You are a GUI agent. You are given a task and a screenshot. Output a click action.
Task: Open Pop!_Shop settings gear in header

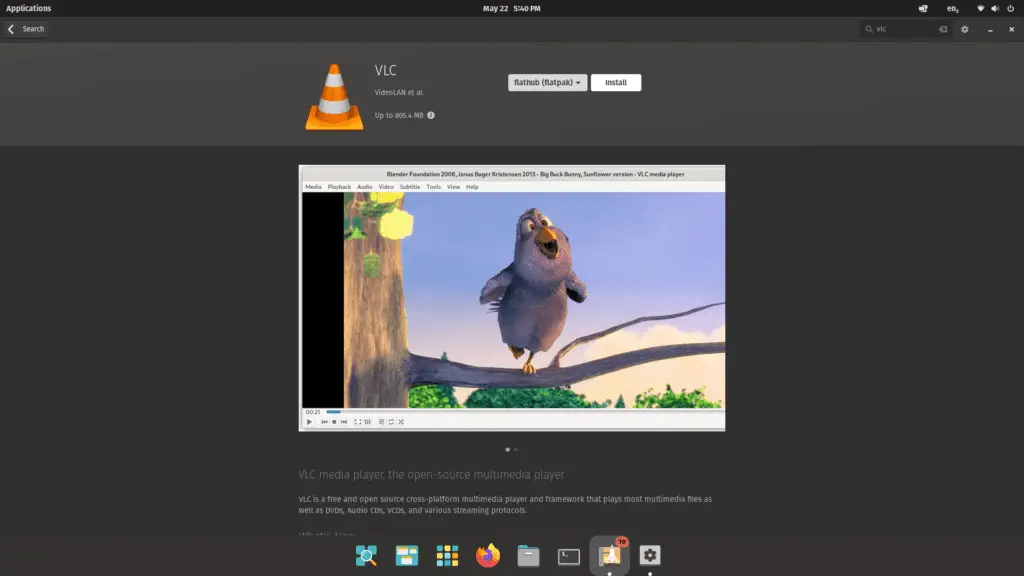(x=965, y=29)
